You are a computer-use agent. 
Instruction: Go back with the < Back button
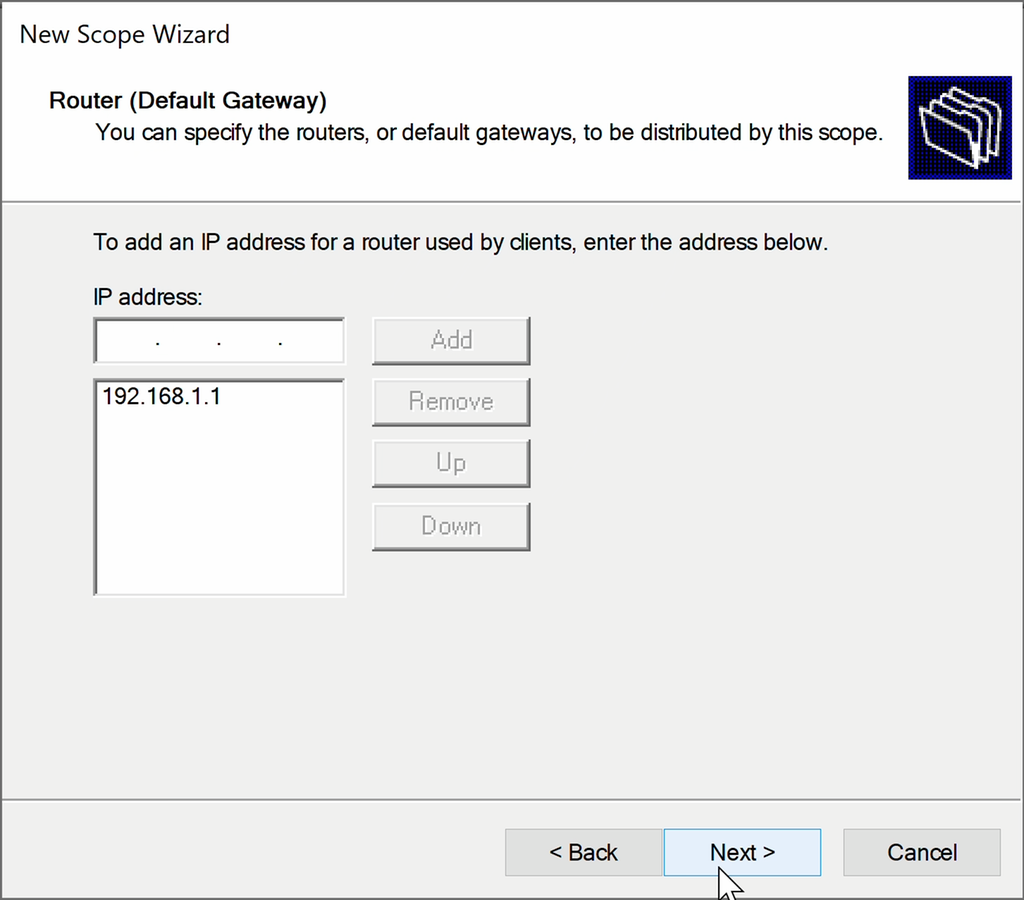point(583,852)
